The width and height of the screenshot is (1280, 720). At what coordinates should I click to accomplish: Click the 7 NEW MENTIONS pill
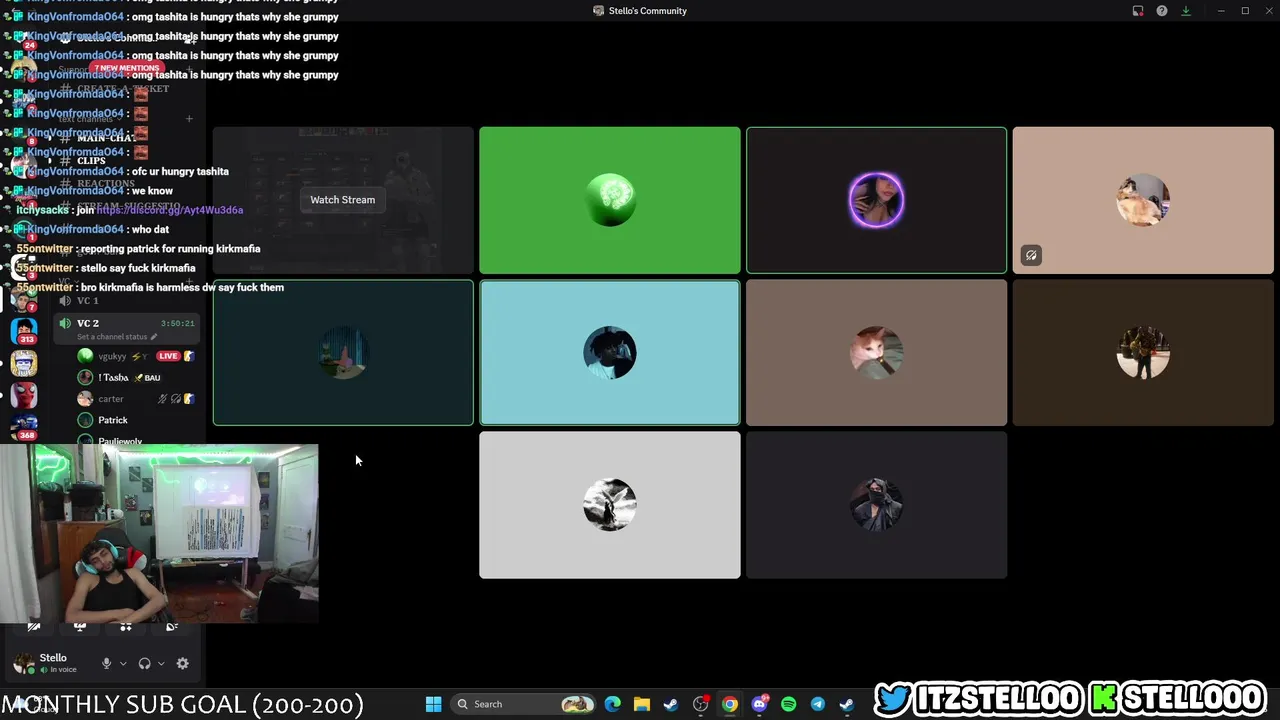[126, 68]
